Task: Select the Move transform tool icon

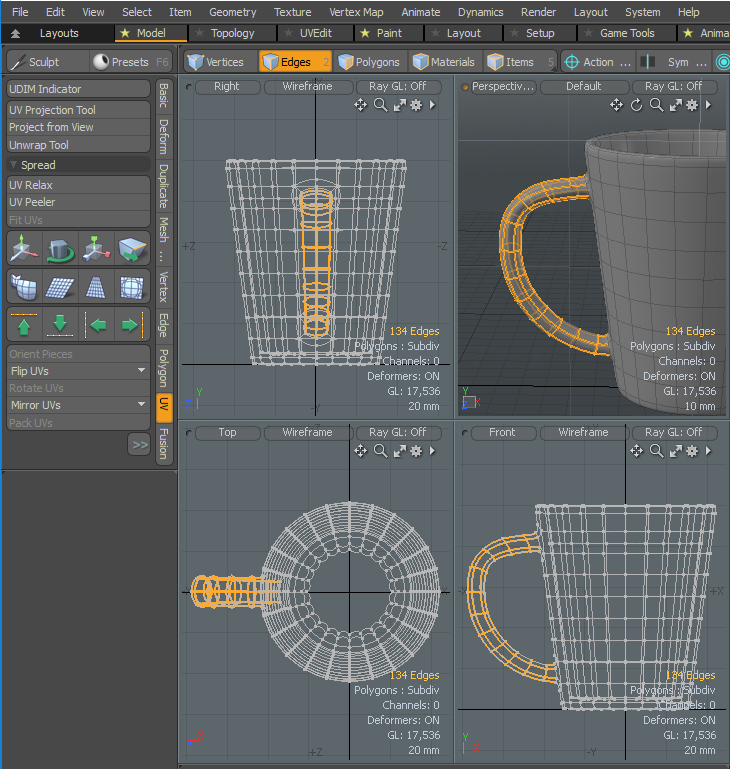Action: [x=24, y=248]
